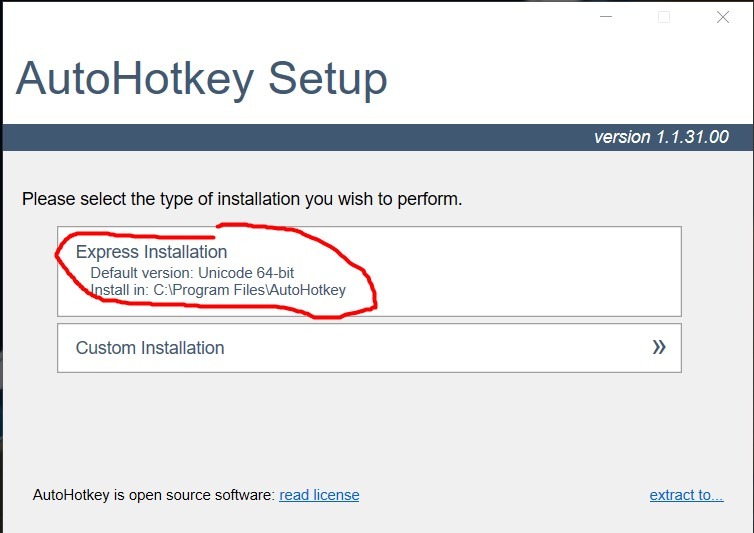754x533 pixels.
Task: Choose Express Installation option
Action: [369, 271]
